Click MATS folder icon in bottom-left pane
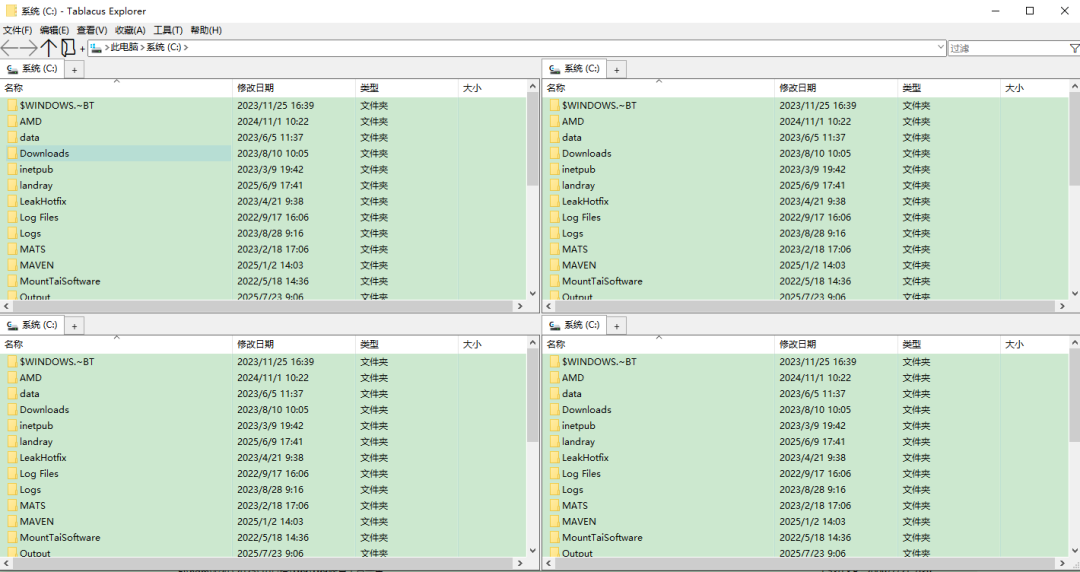Screen dimensions: 1080x572 12,505
